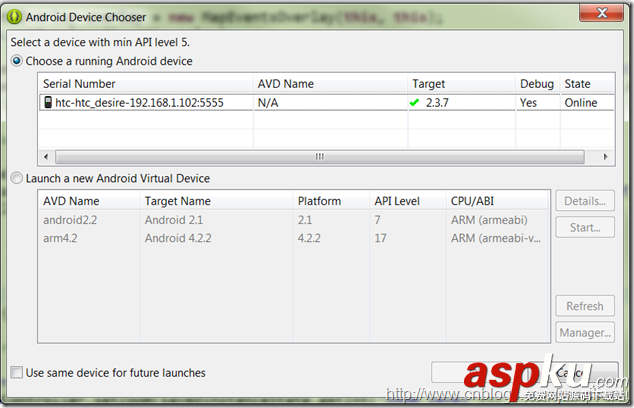This screenshot has height=408, width=634.
Task: Click the horizontal scrollbar thumb in device table
Action: click(319, 157)
